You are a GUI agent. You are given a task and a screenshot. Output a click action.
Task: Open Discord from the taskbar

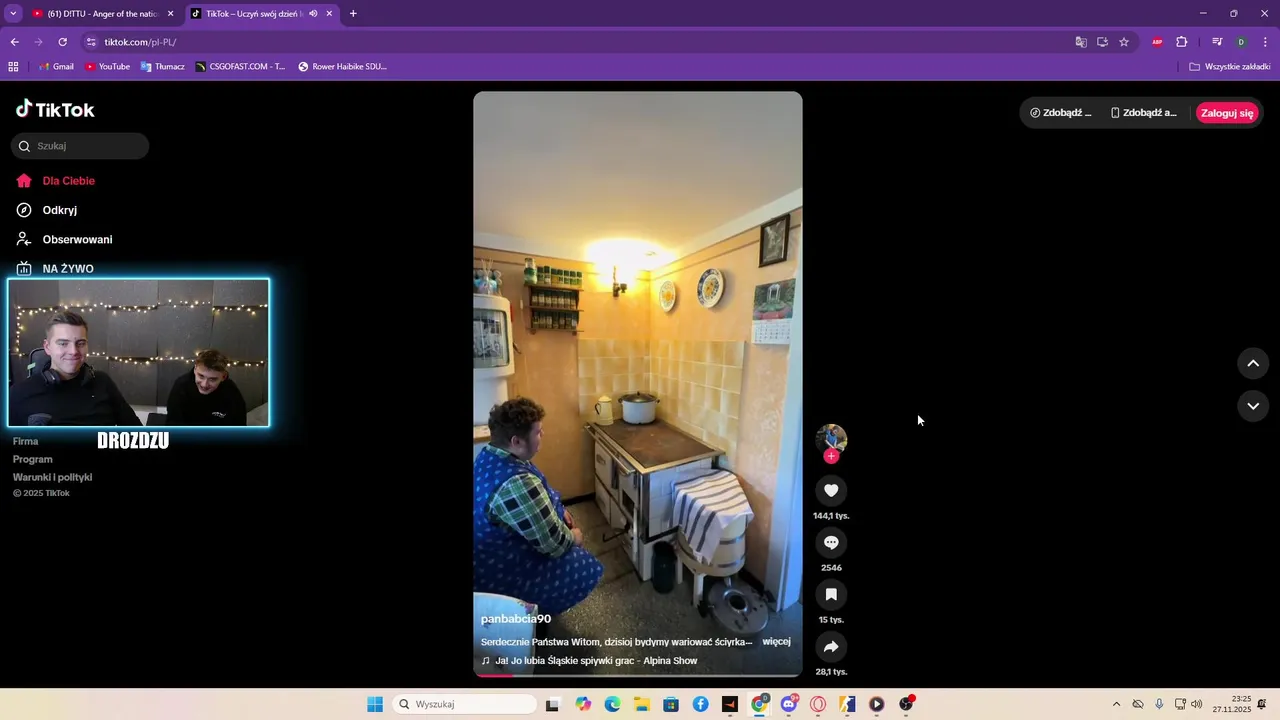point(789,704)
